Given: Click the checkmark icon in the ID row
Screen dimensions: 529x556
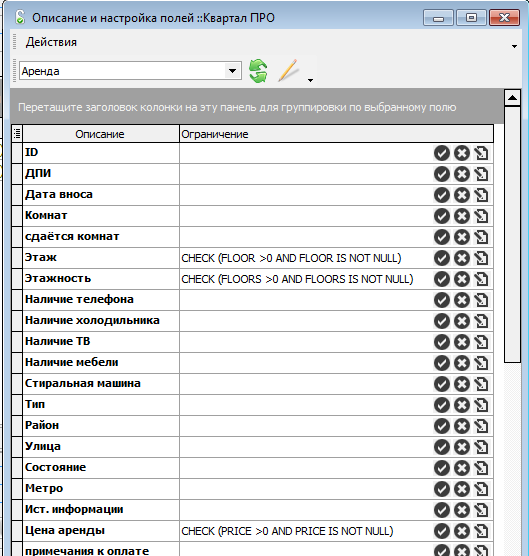Looking at the screenshot, I should pos(442,153).
